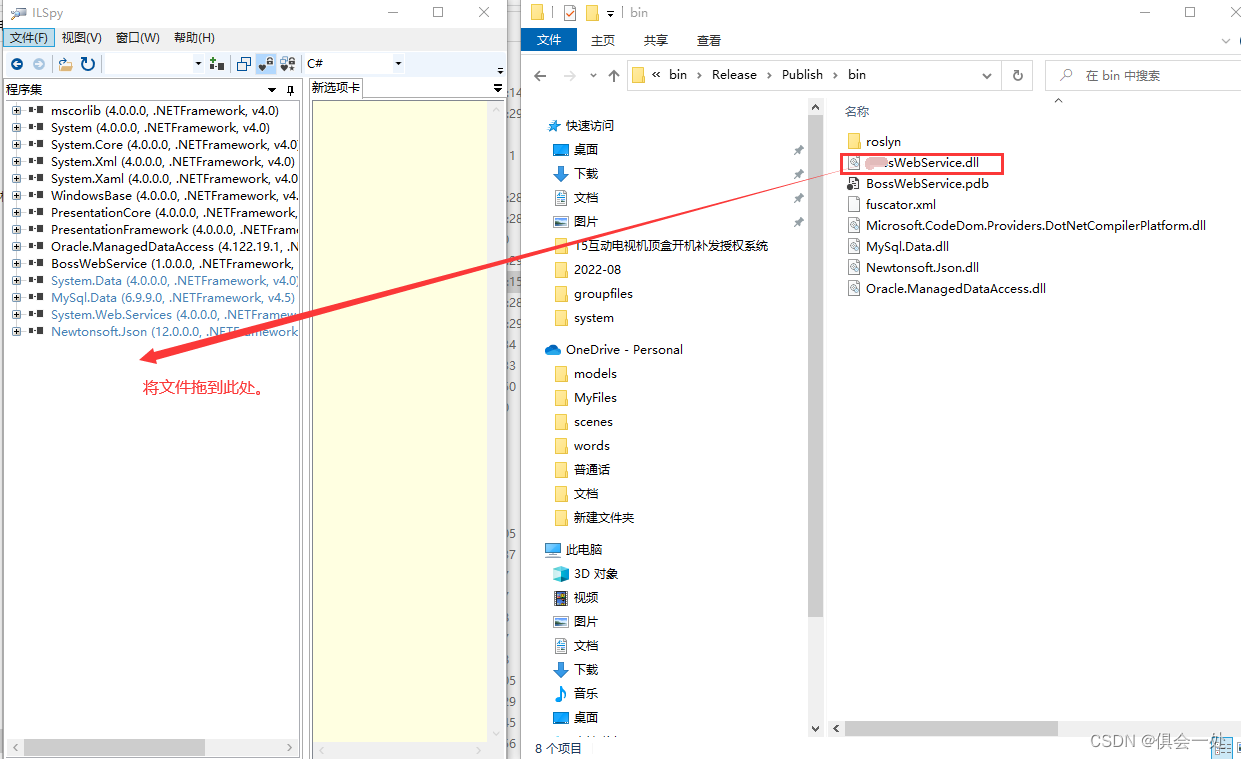Click inside the Explorer search box
This screenshot has width=1241, height=759.
tap(1140, 75)
